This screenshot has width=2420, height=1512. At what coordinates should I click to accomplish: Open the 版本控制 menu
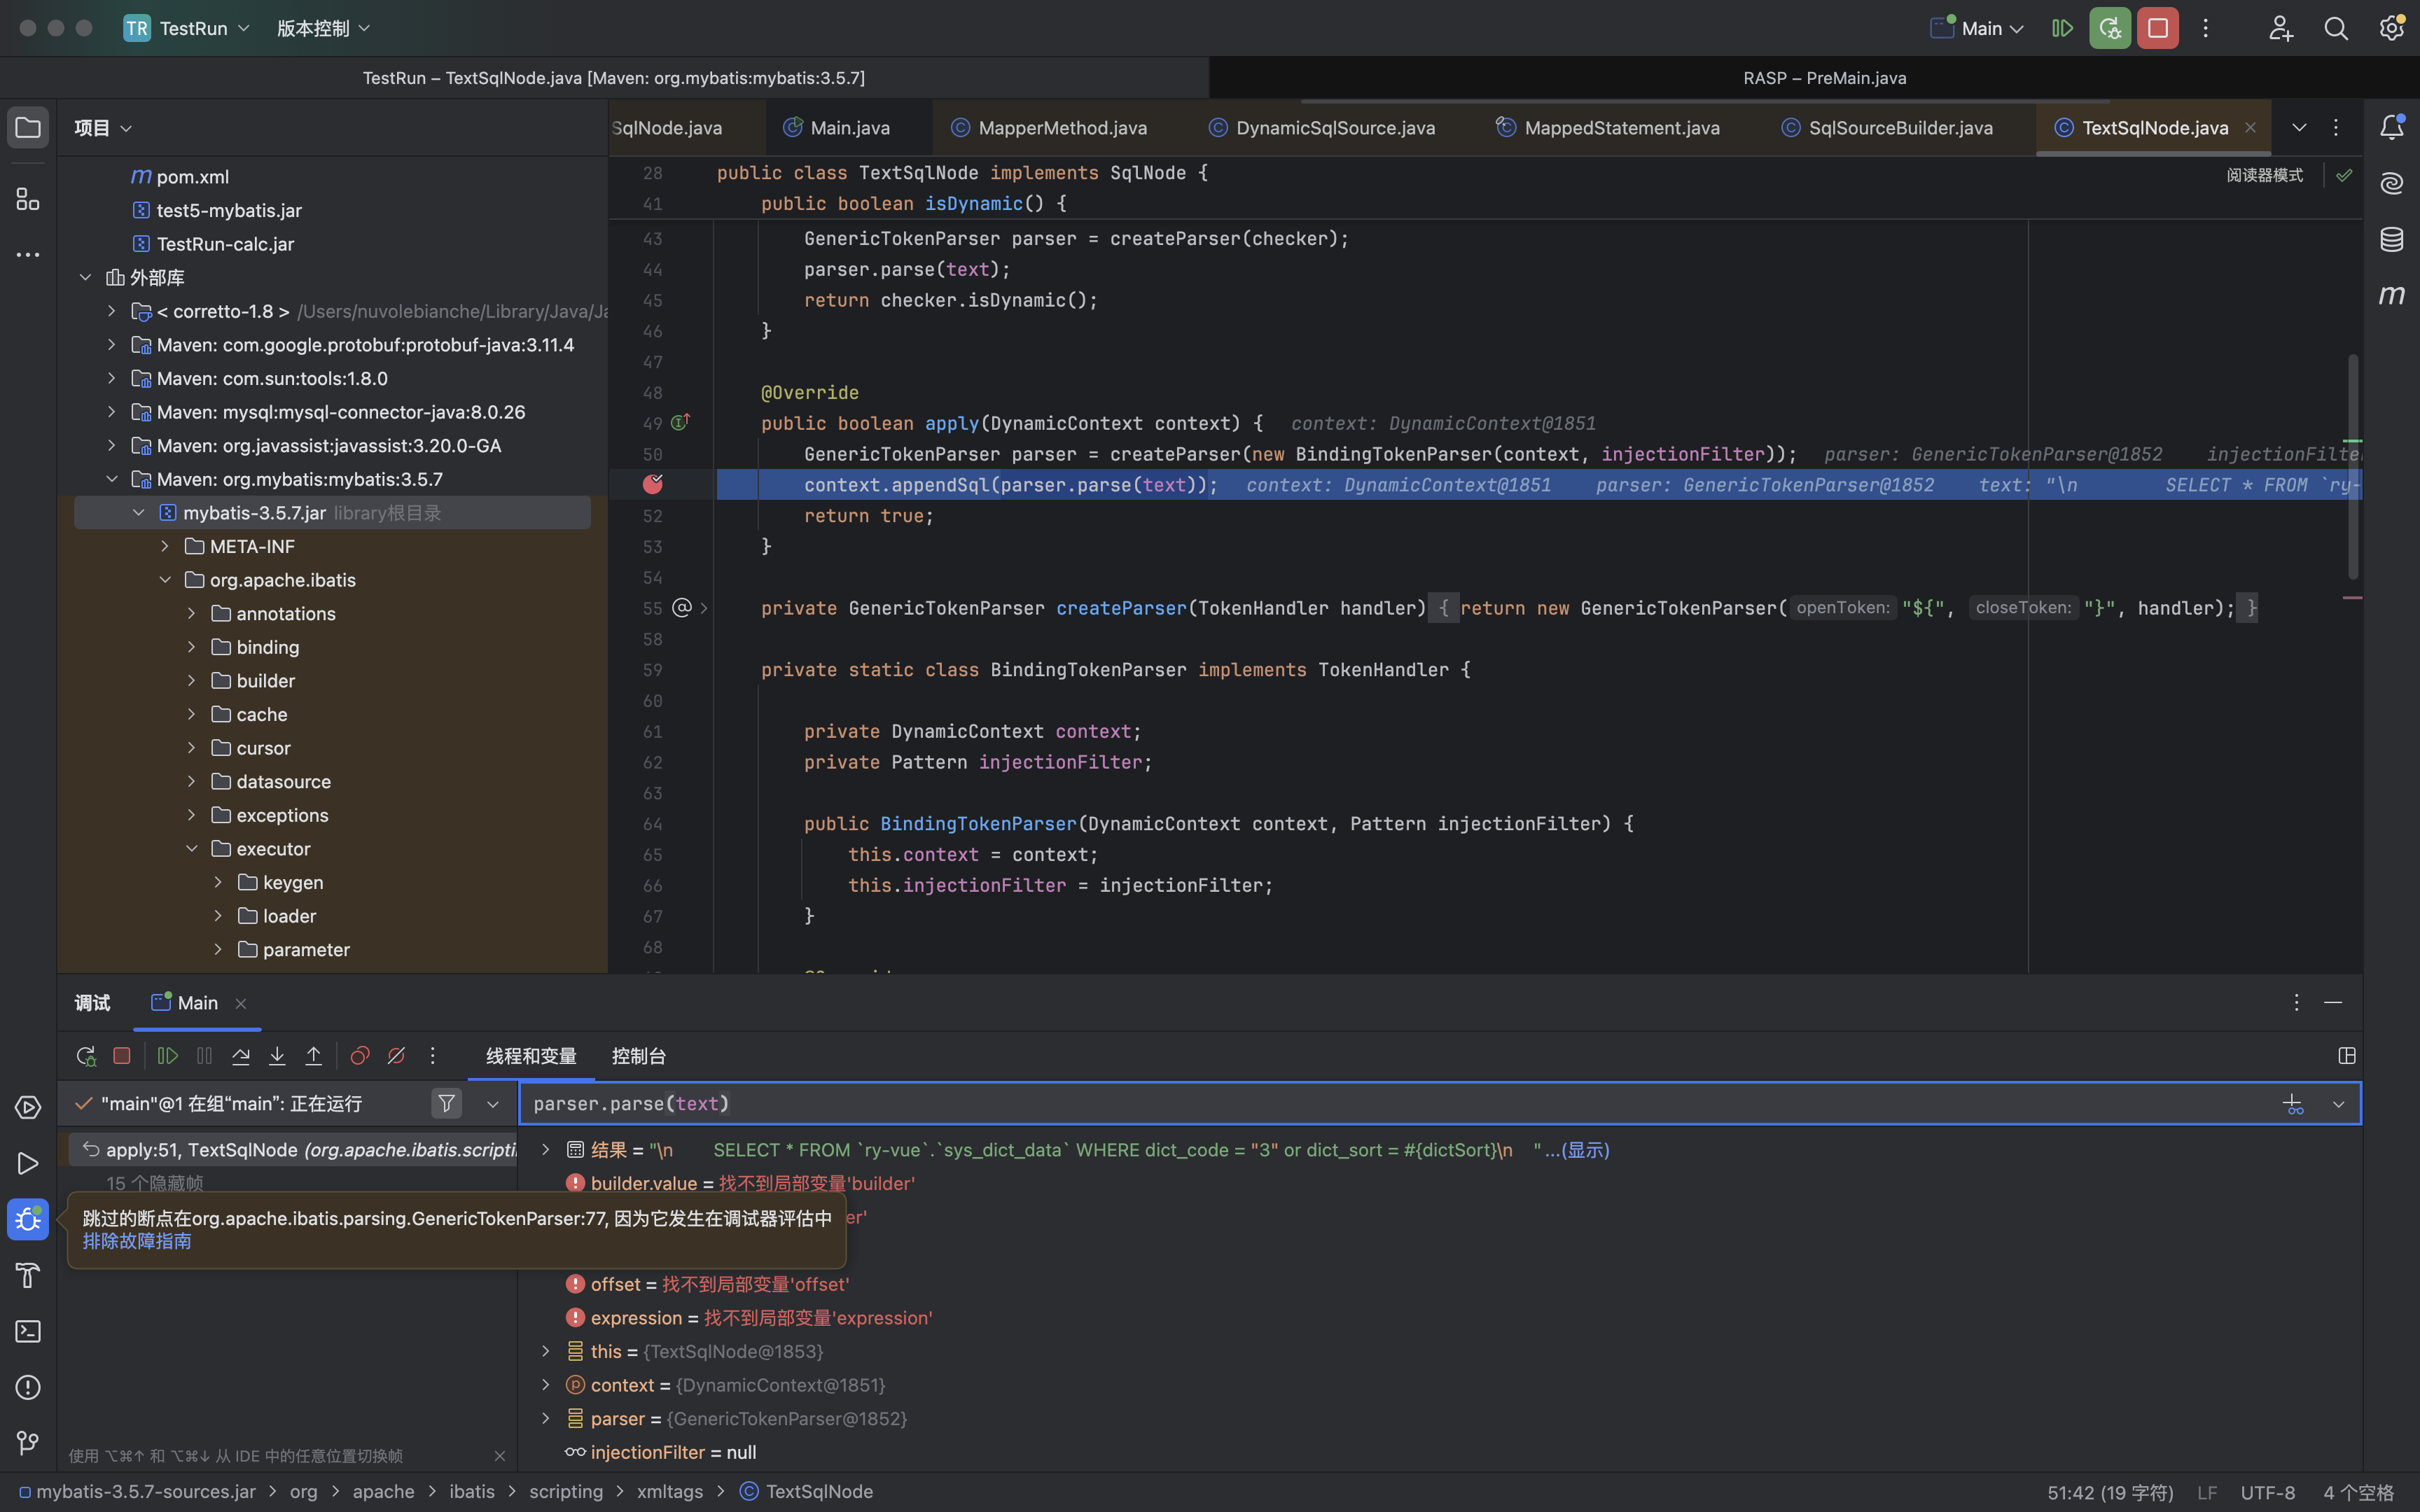click(x=323, y=28)
